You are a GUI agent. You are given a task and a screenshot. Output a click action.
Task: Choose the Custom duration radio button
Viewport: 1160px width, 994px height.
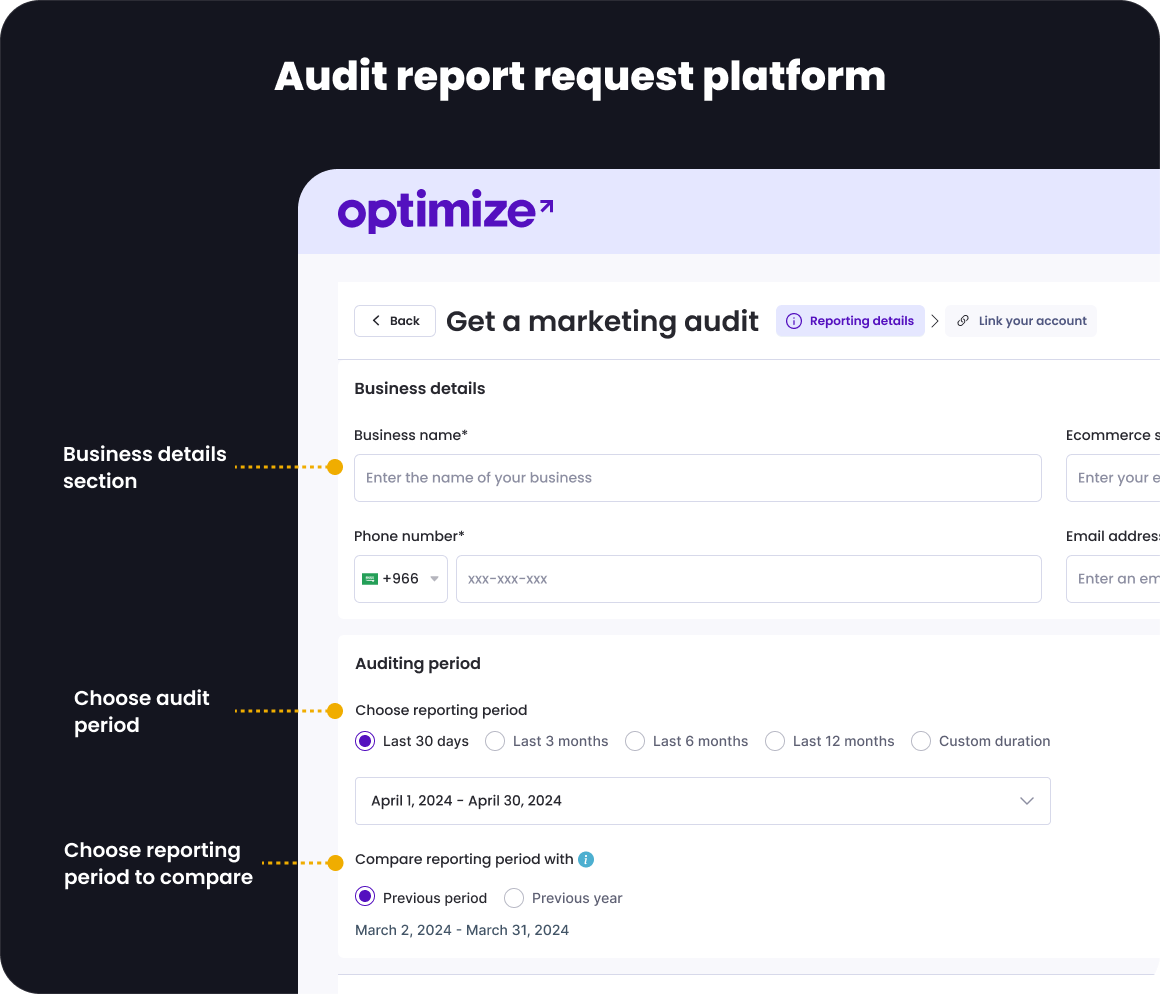tap(921, 741)
